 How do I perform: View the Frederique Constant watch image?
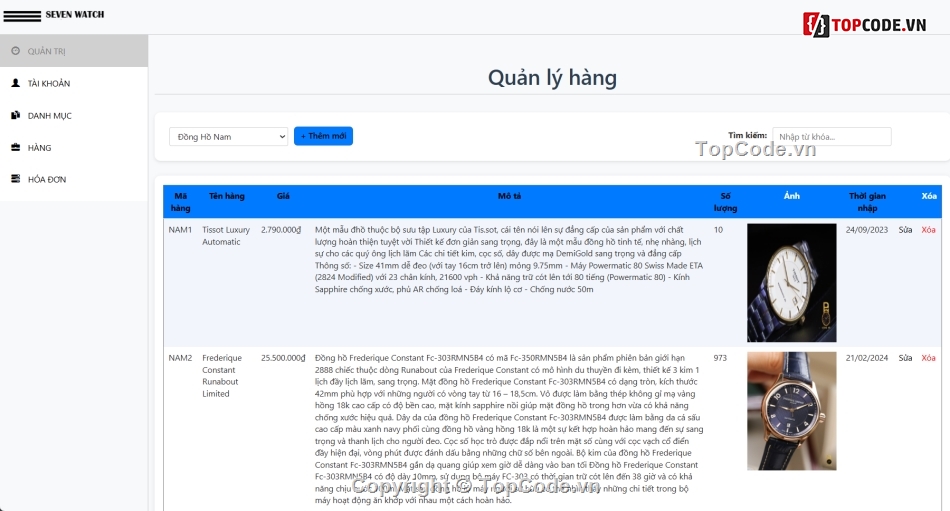pyautogui.click(x=791, y=410)
